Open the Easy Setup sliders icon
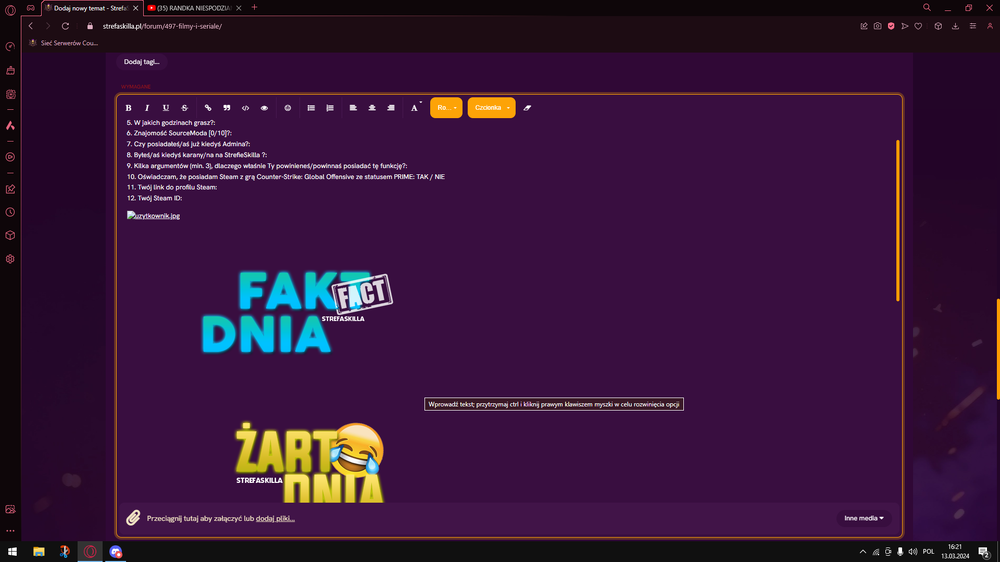The image size is (1000, 562). tap(973, 26)
